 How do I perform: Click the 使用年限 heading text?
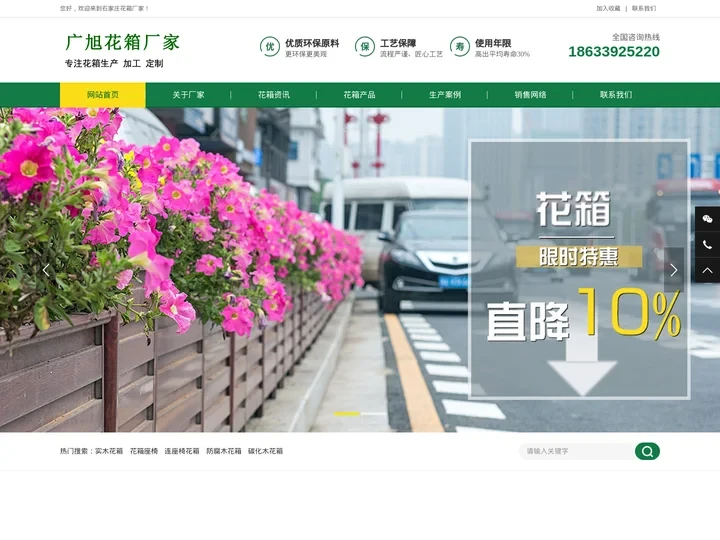click(x=493, y=43)
